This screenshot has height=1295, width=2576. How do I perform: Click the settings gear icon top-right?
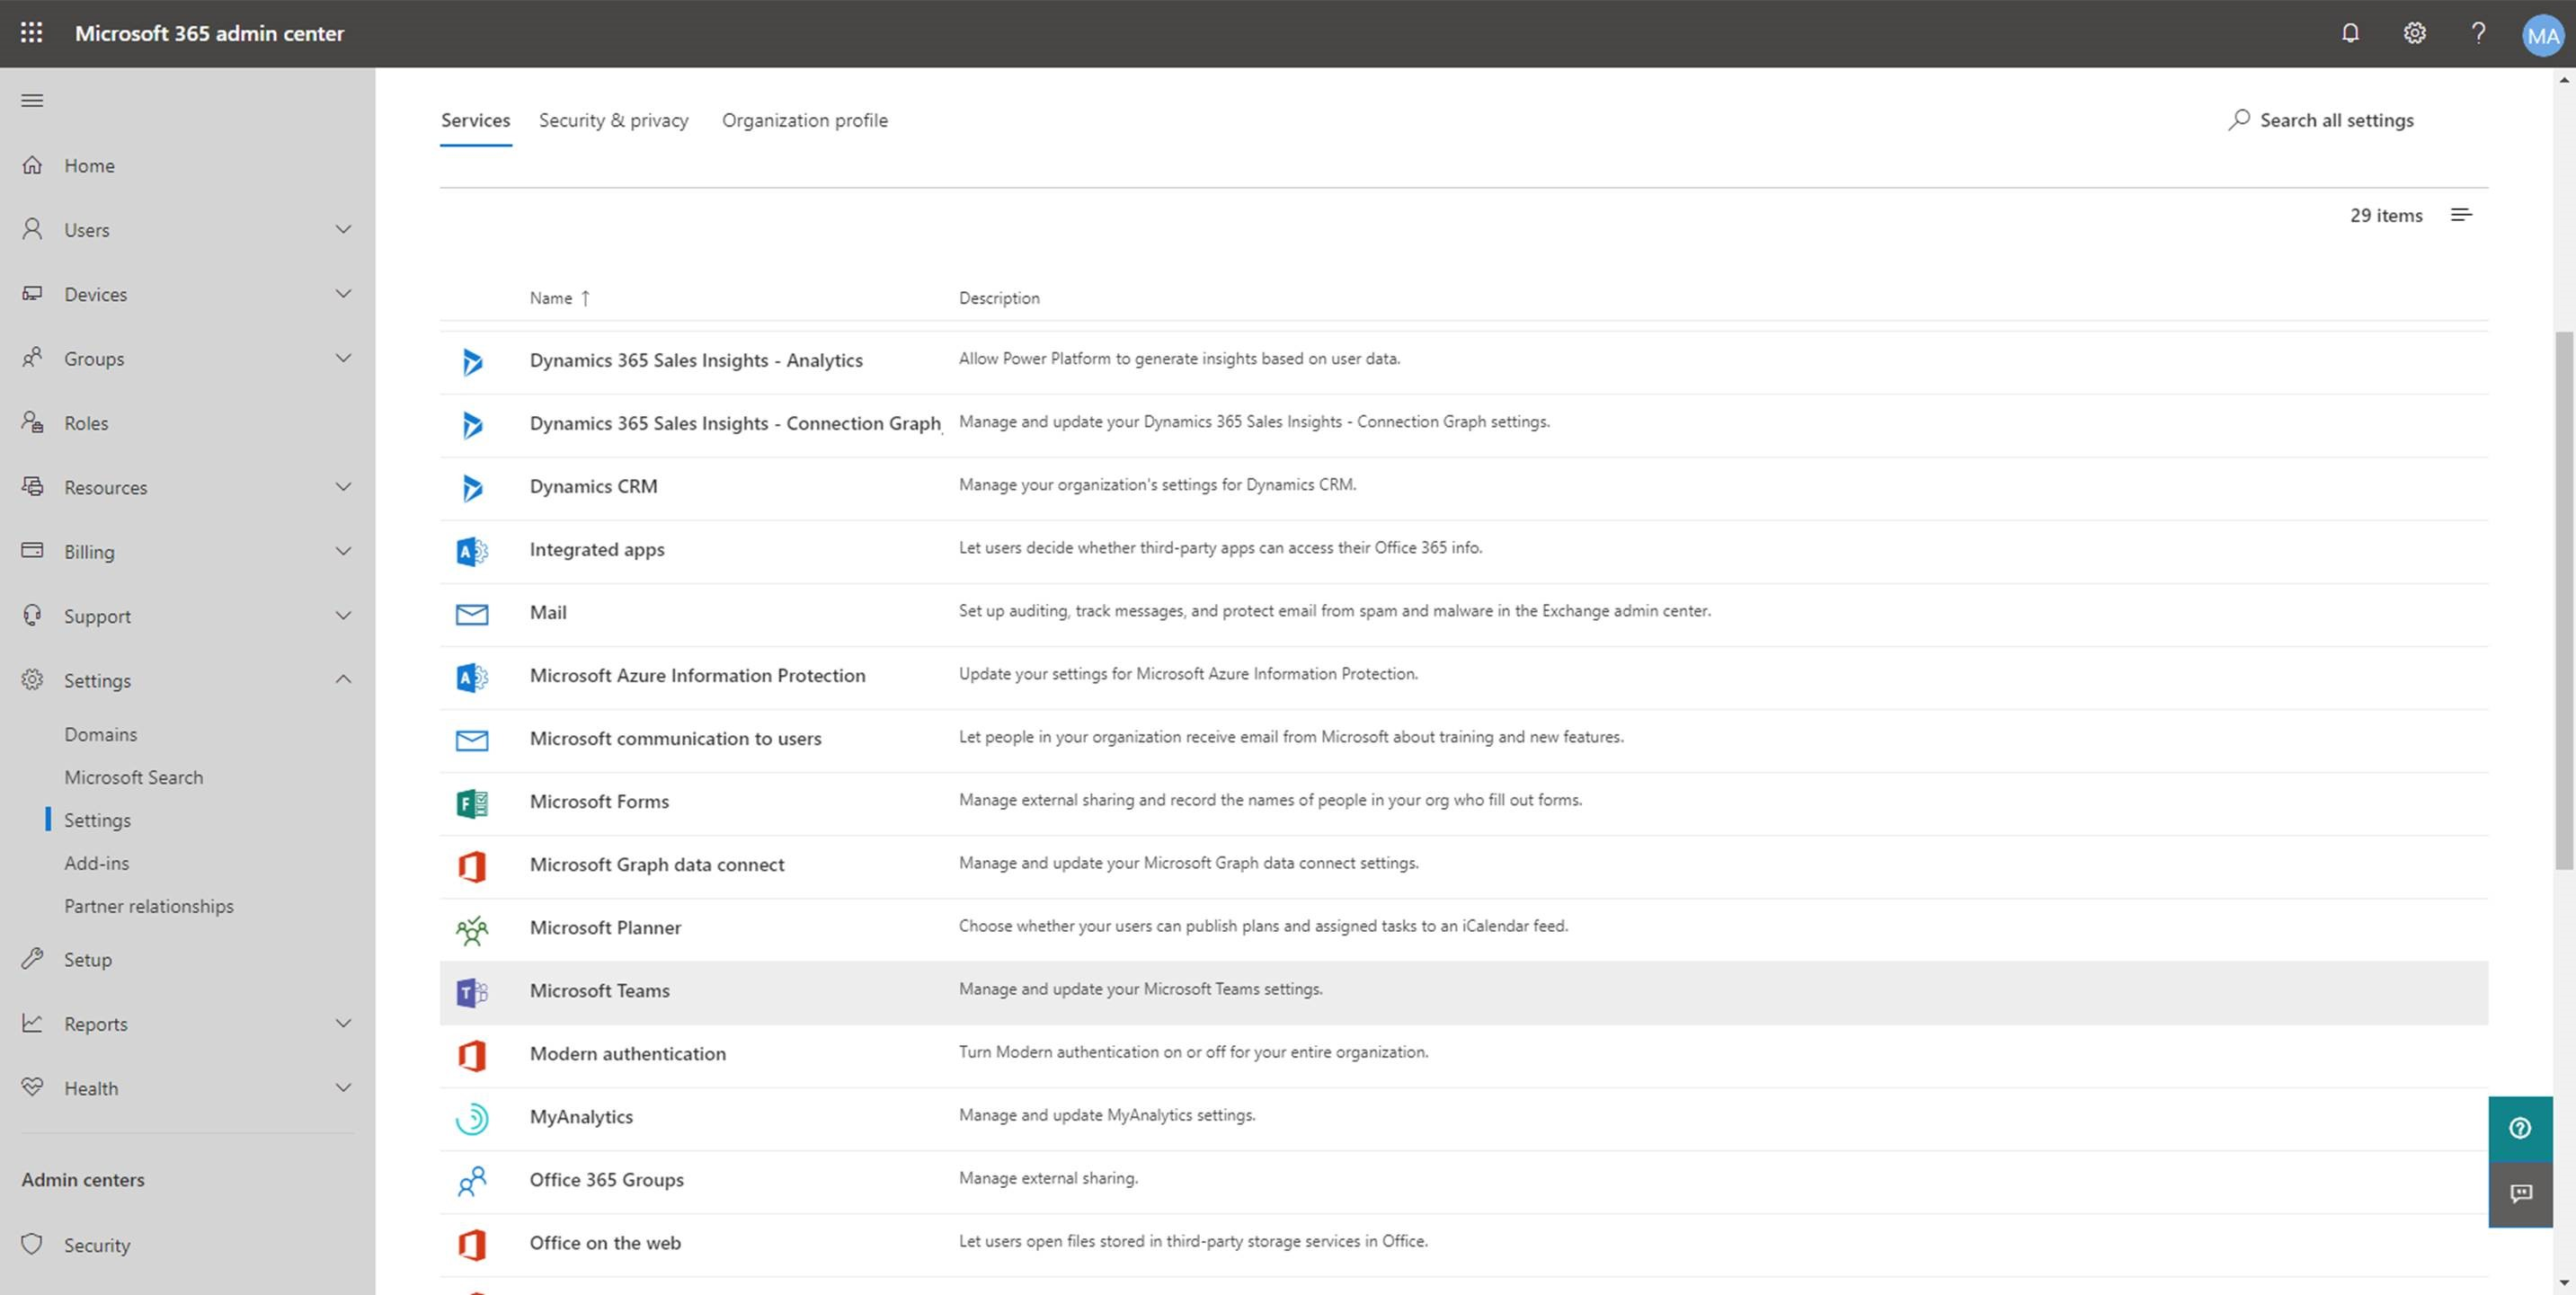(x=2414, y=33)
